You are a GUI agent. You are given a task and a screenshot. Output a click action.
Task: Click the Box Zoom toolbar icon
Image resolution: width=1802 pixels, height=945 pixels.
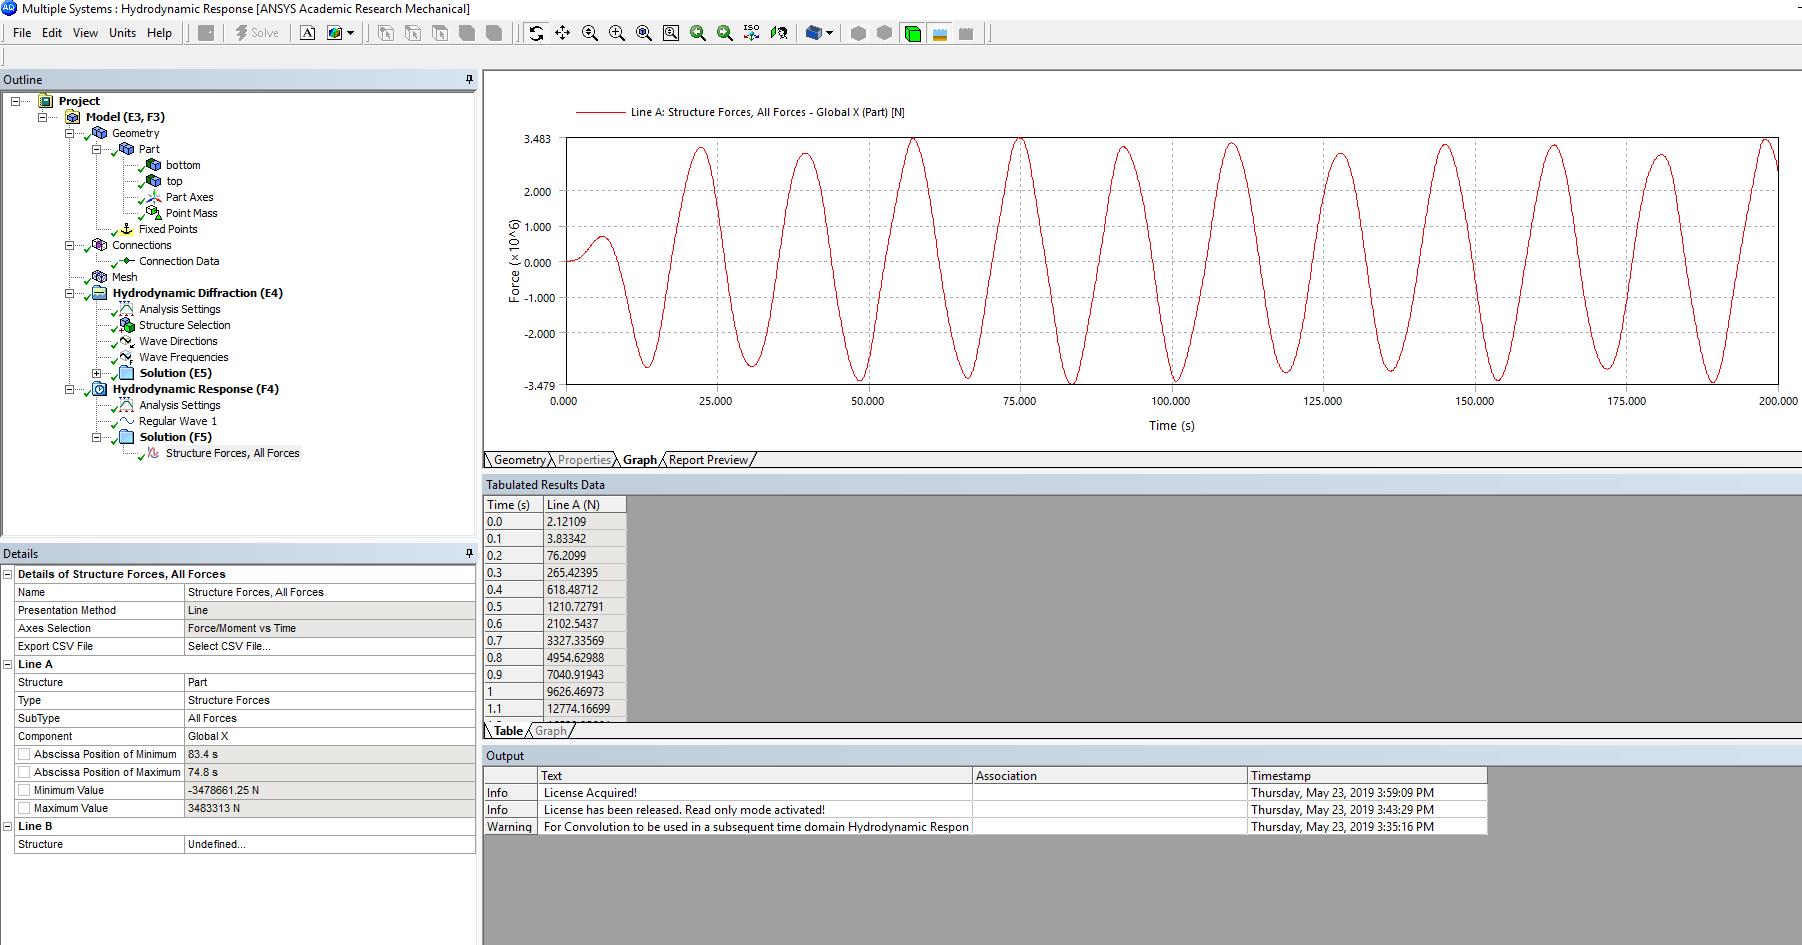click(x=670, y=33)
